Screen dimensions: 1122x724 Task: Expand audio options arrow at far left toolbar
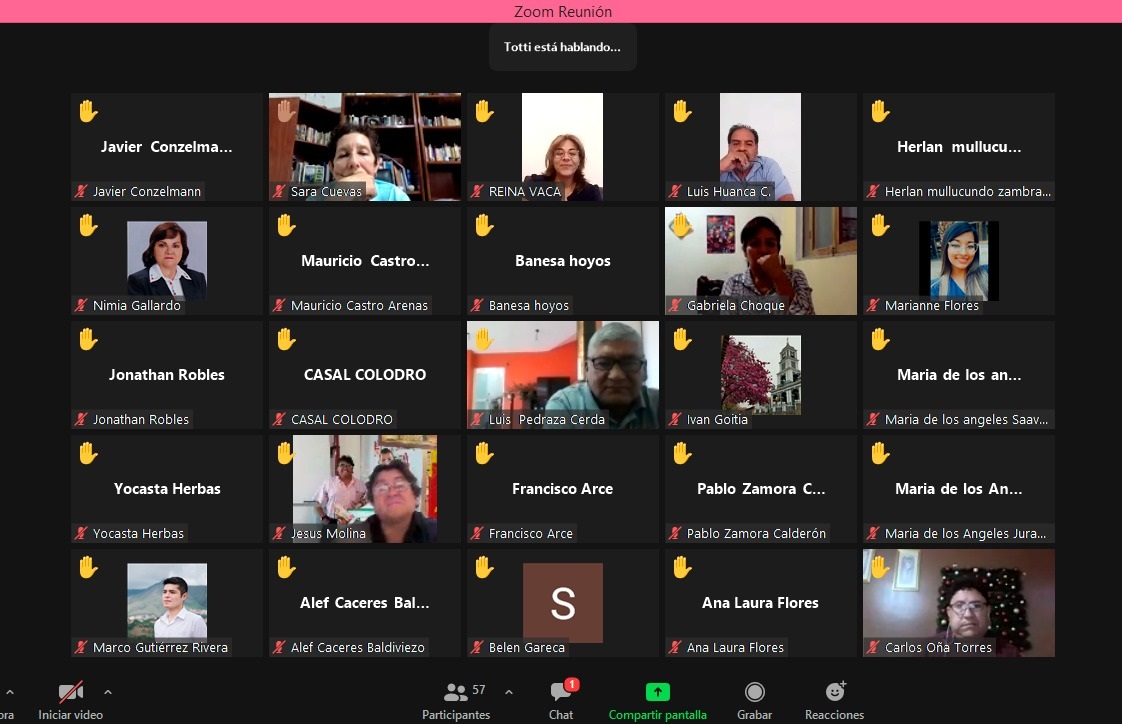9,692
